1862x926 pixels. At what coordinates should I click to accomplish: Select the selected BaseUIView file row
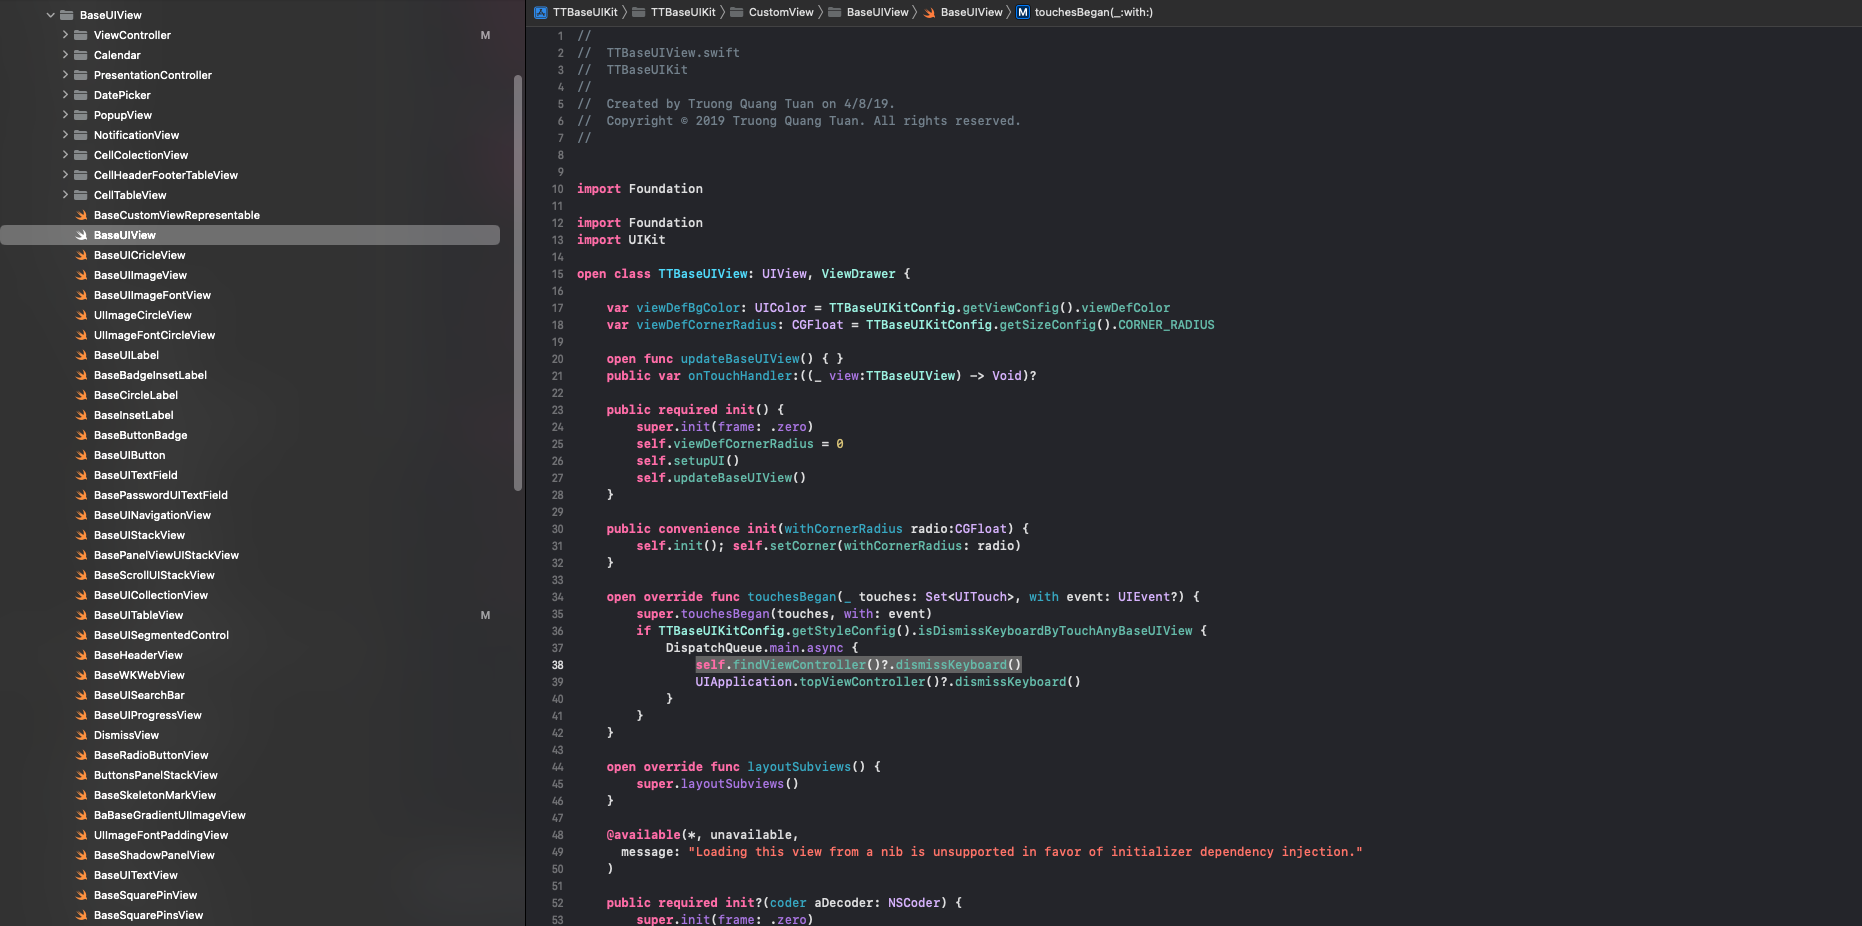pyautogui.click(x=250, y=235)
